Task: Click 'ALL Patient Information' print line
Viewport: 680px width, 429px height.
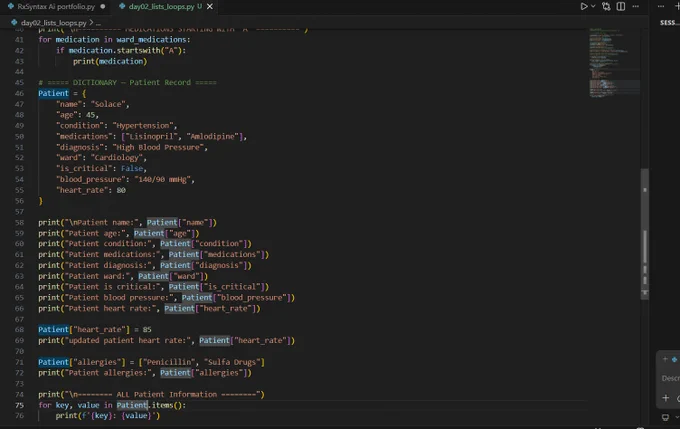Action: point(151,394)
